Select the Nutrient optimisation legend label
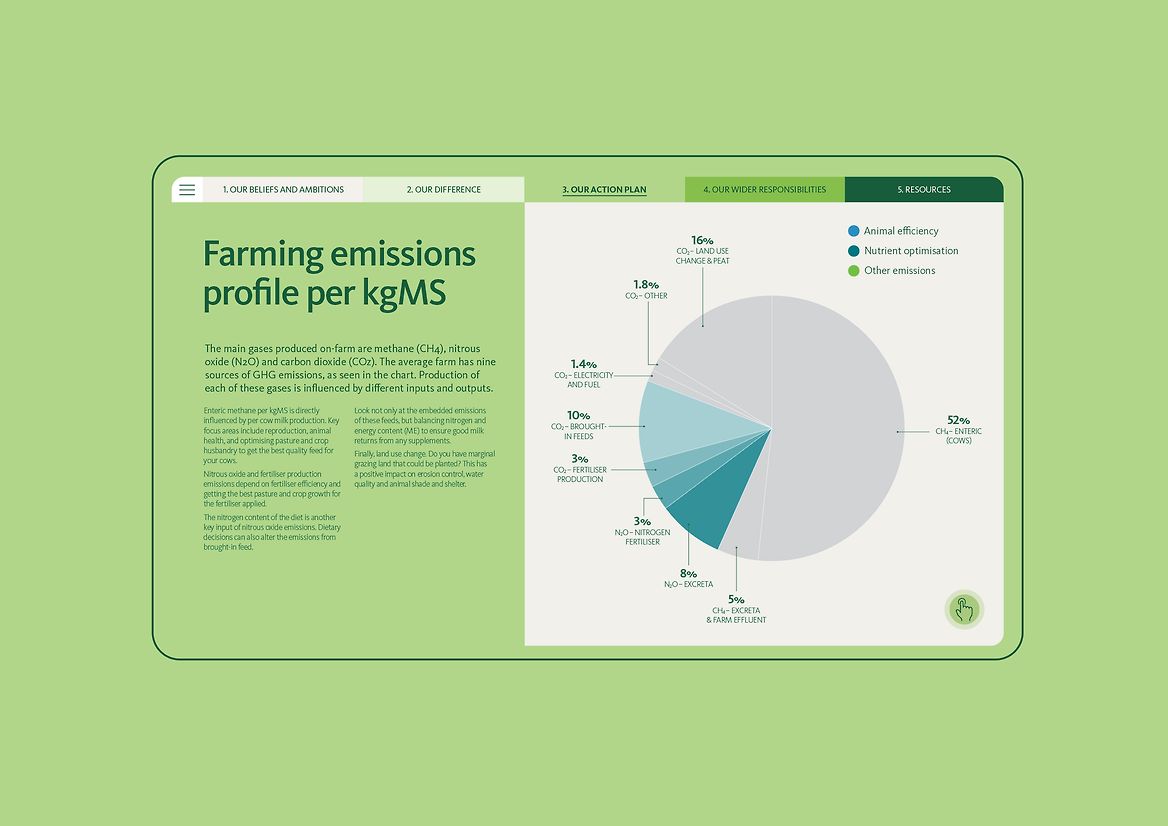The width and height of the screenshot is (1168, 826). pyautogui.click(x=911, y=251)
